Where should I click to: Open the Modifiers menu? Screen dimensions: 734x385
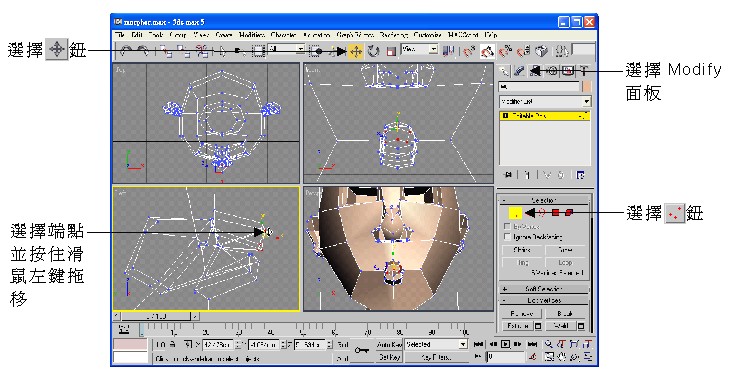(251, 35)
